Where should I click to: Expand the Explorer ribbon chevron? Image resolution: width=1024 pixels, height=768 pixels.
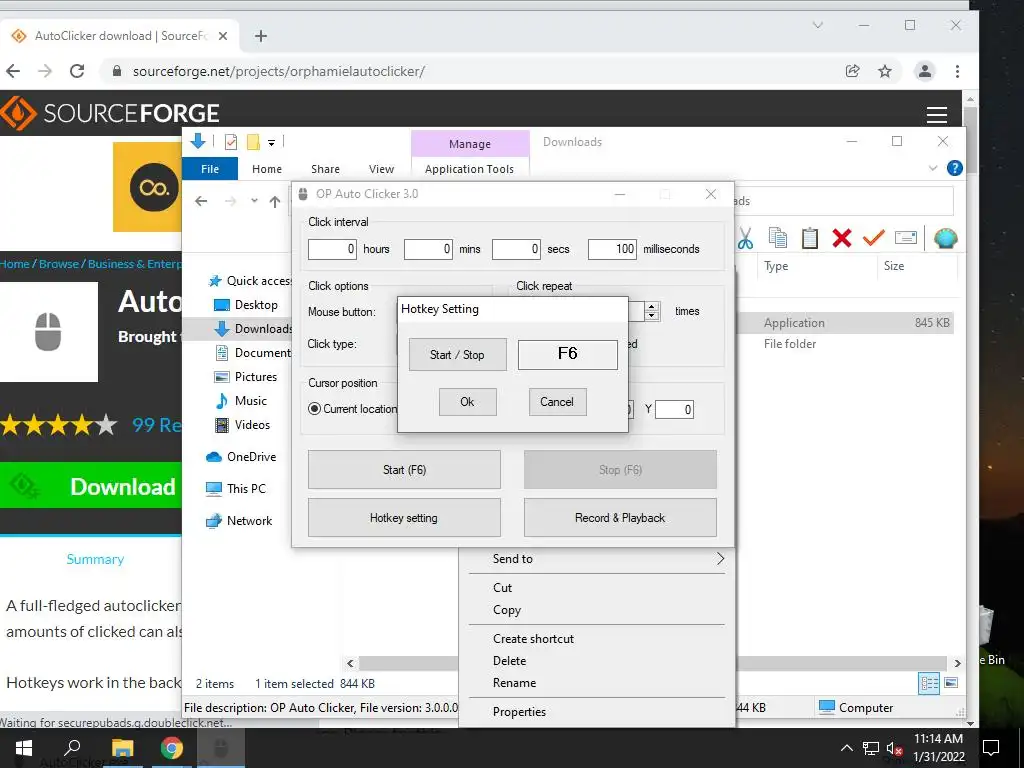point(933,168)
